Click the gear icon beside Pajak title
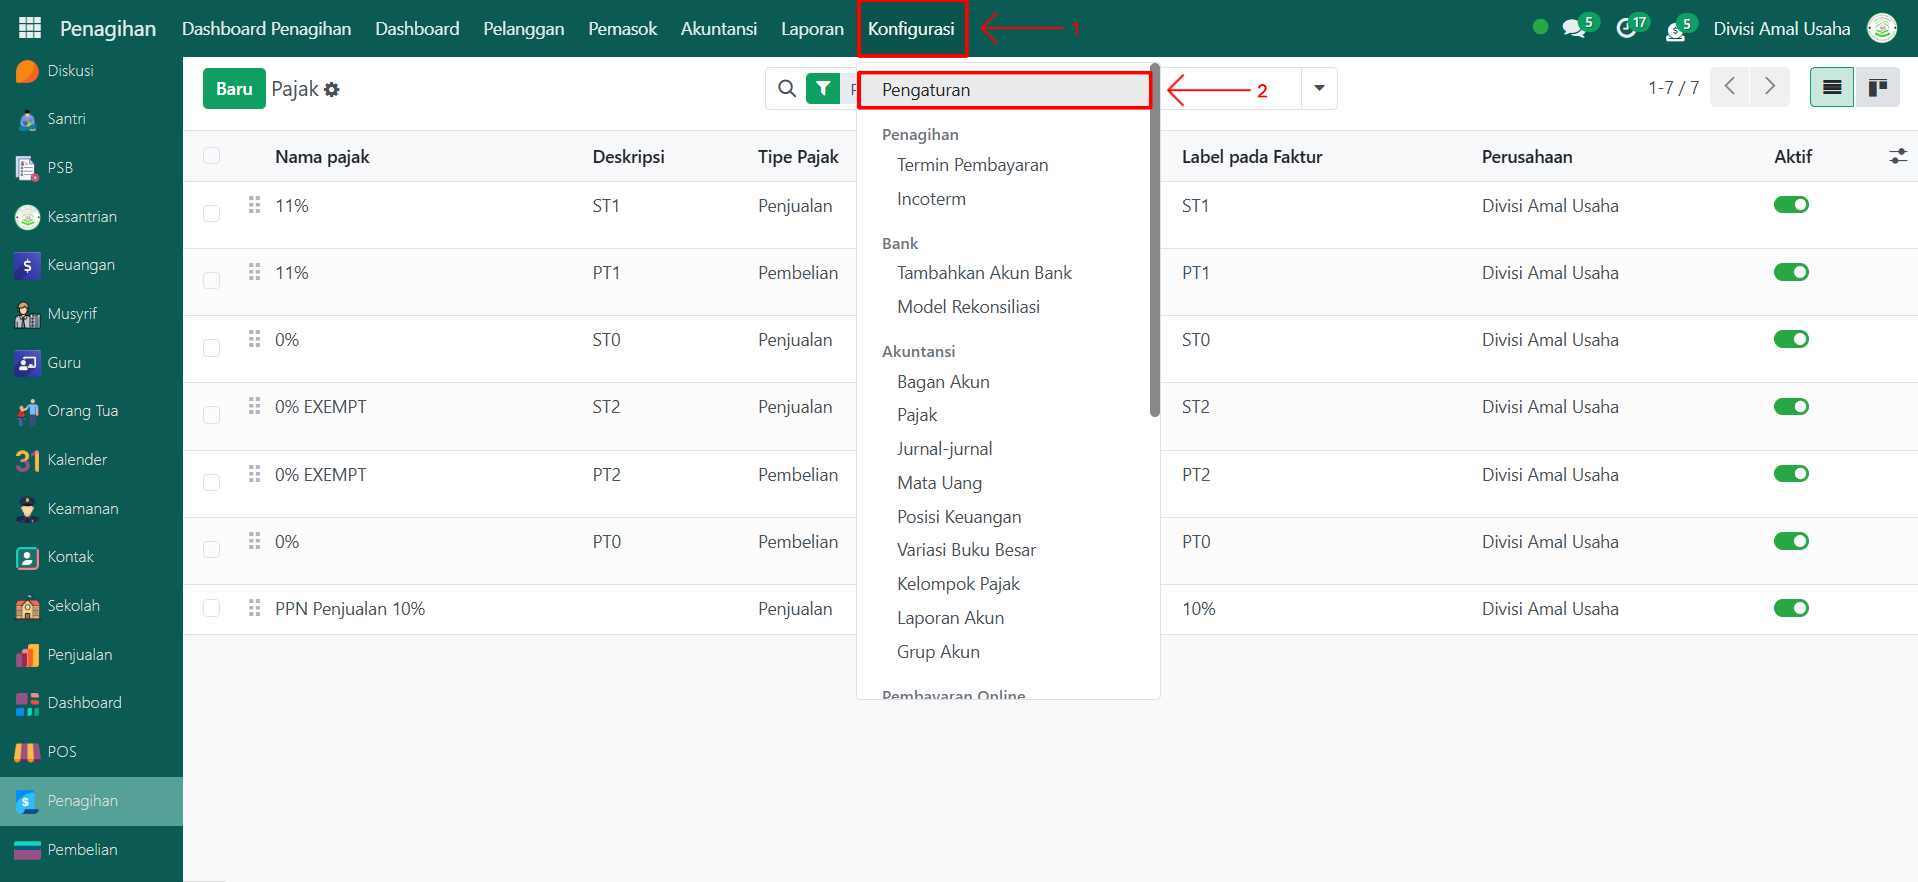Viewport: 1918px width, 882px height. pyautogui.click(x=332, y=90)
